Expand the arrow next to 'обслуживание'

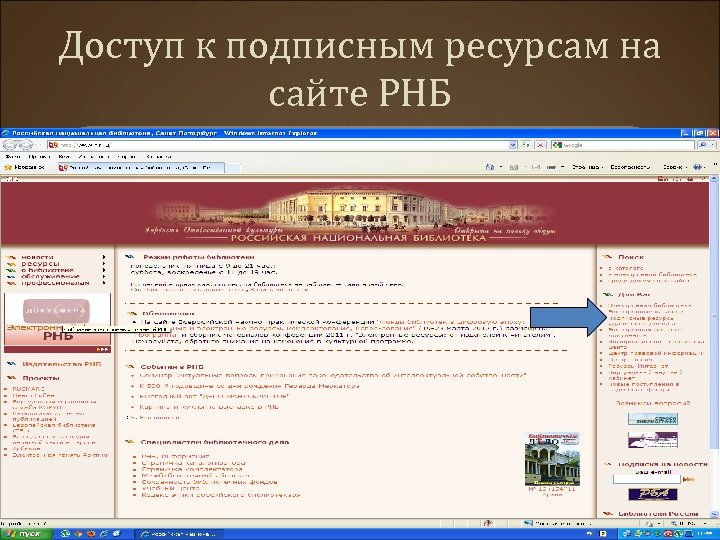tap(104, 276)
